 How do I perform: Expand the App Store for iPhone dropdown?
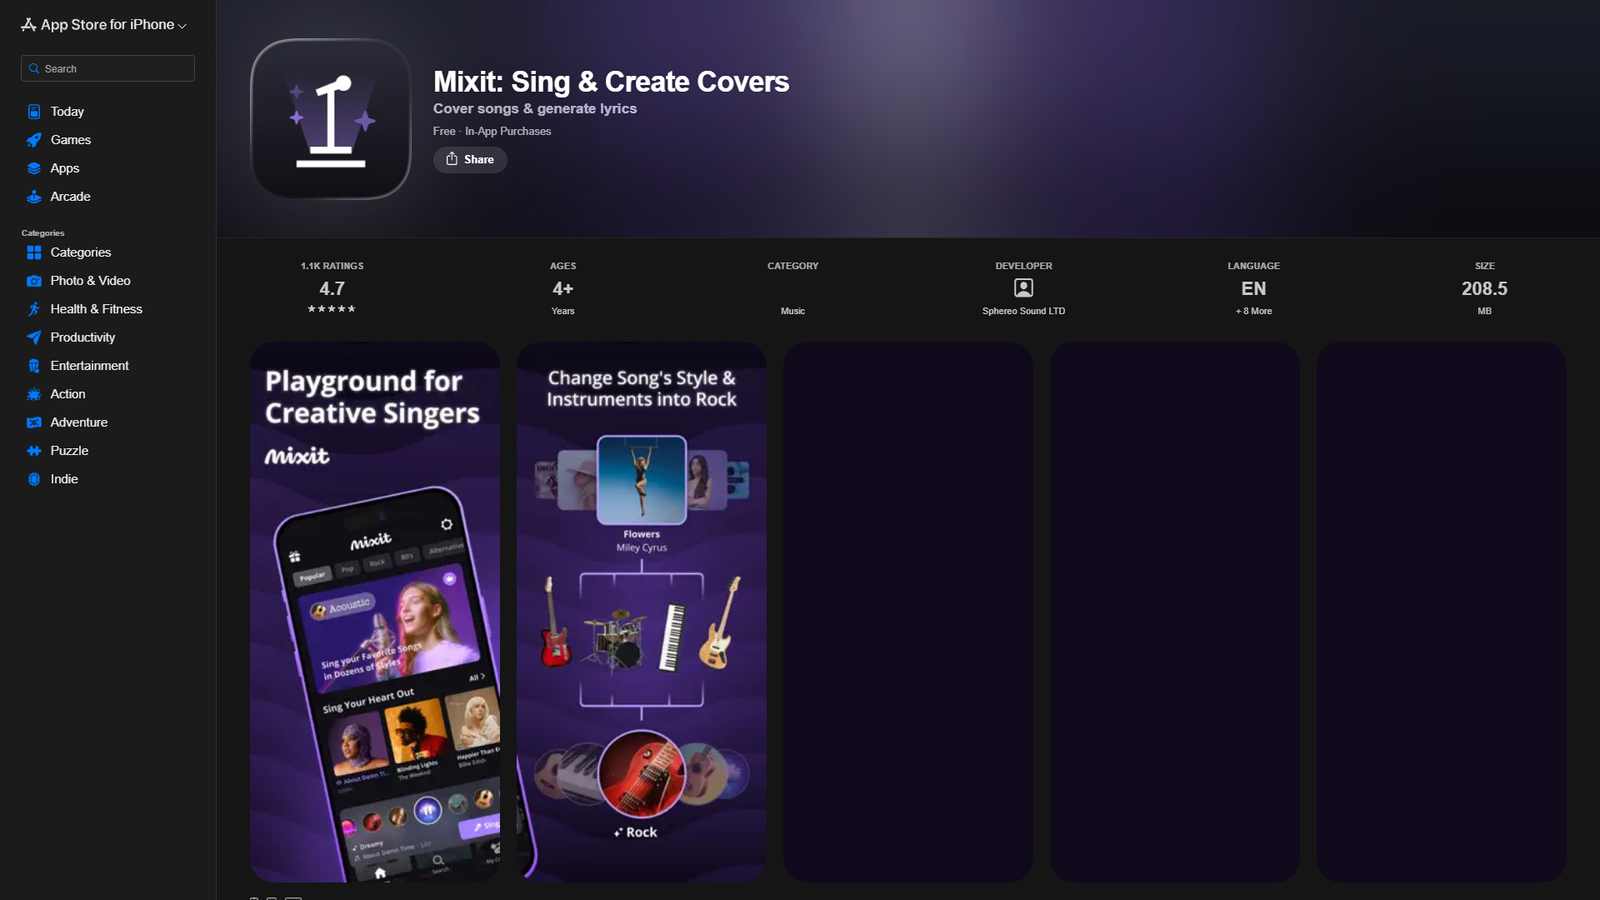104,24
